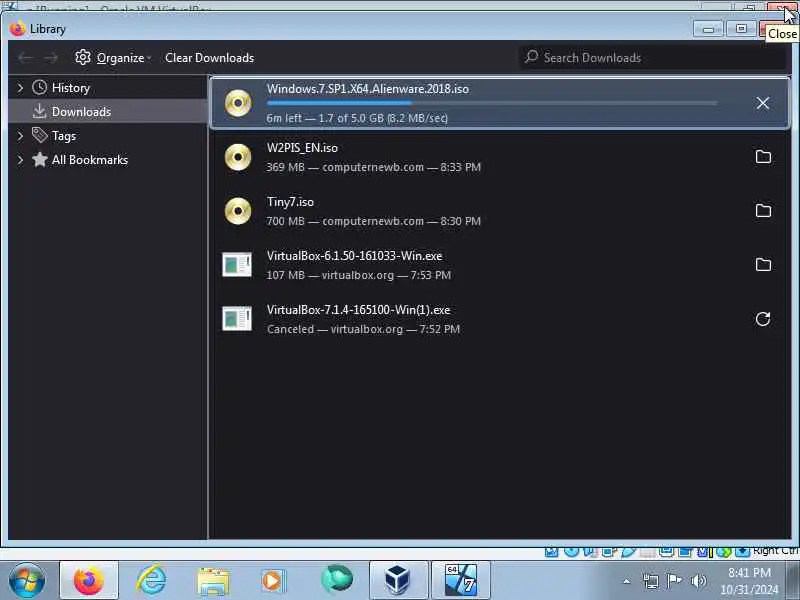800x600 pixels.
Task: Select History in the sidebar
Action: [108, 87]
